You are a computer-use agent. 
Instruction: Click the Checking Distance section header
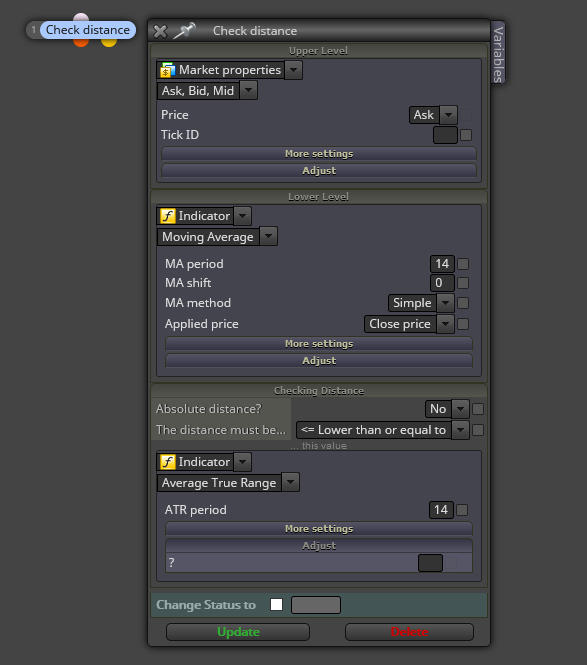(x=319, y=391)
